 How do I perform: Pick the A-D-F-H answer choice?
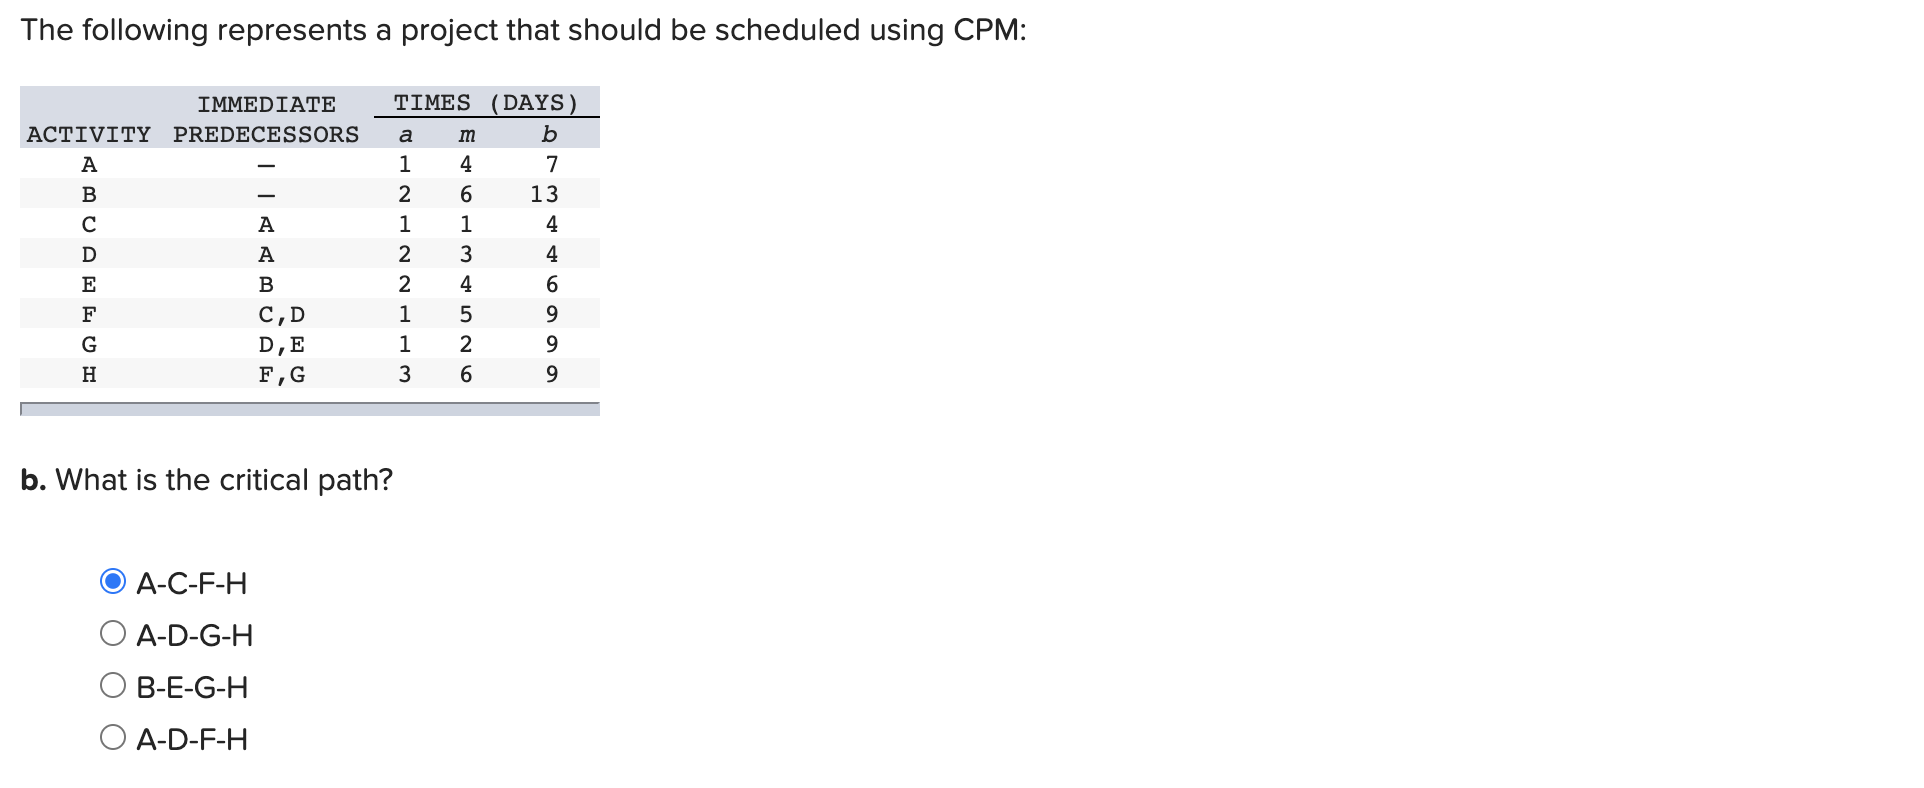click(113, 737)
